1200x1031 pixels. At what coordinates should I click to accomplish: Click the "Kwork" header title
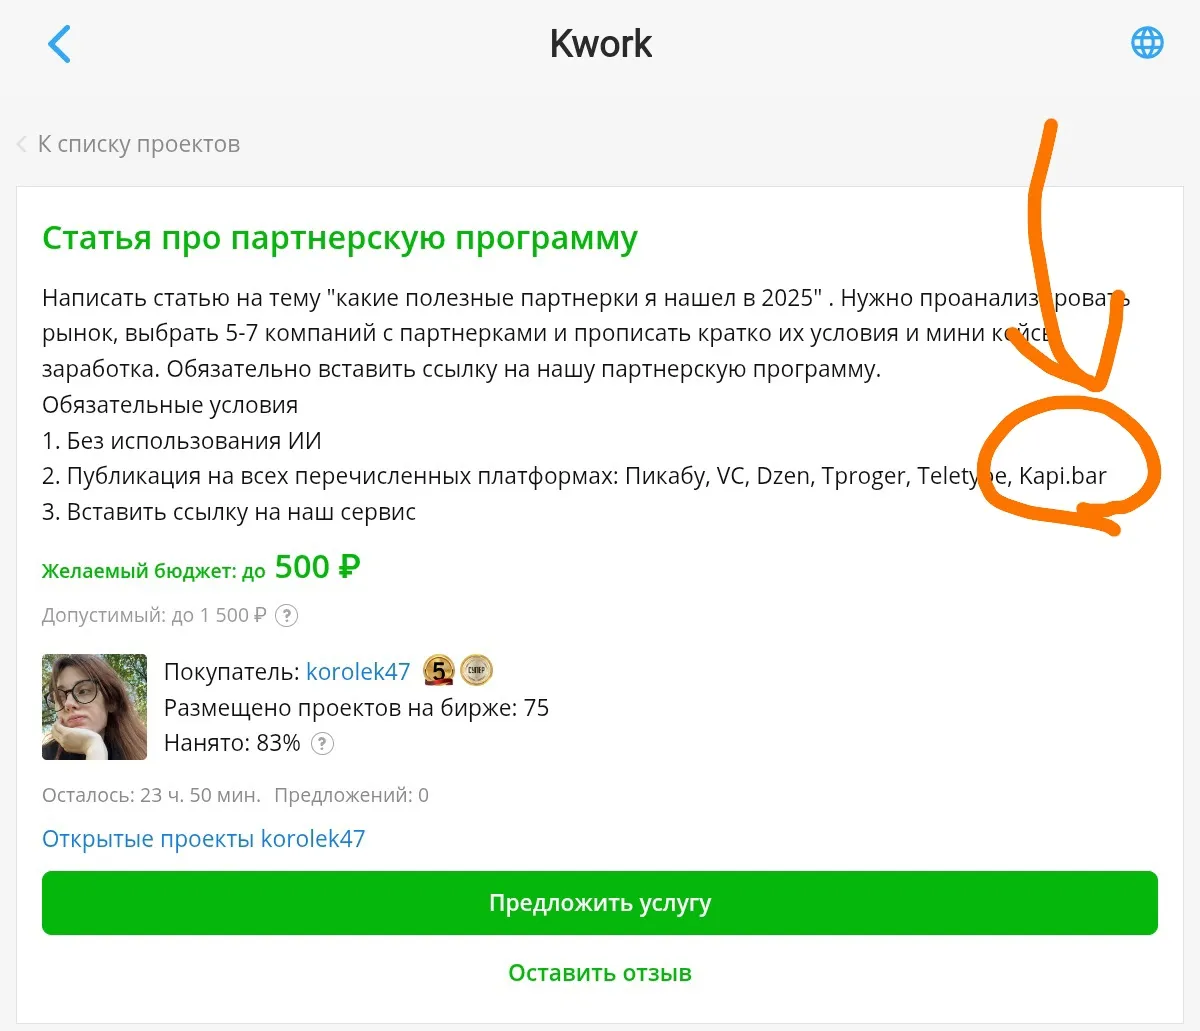[600, 44]
